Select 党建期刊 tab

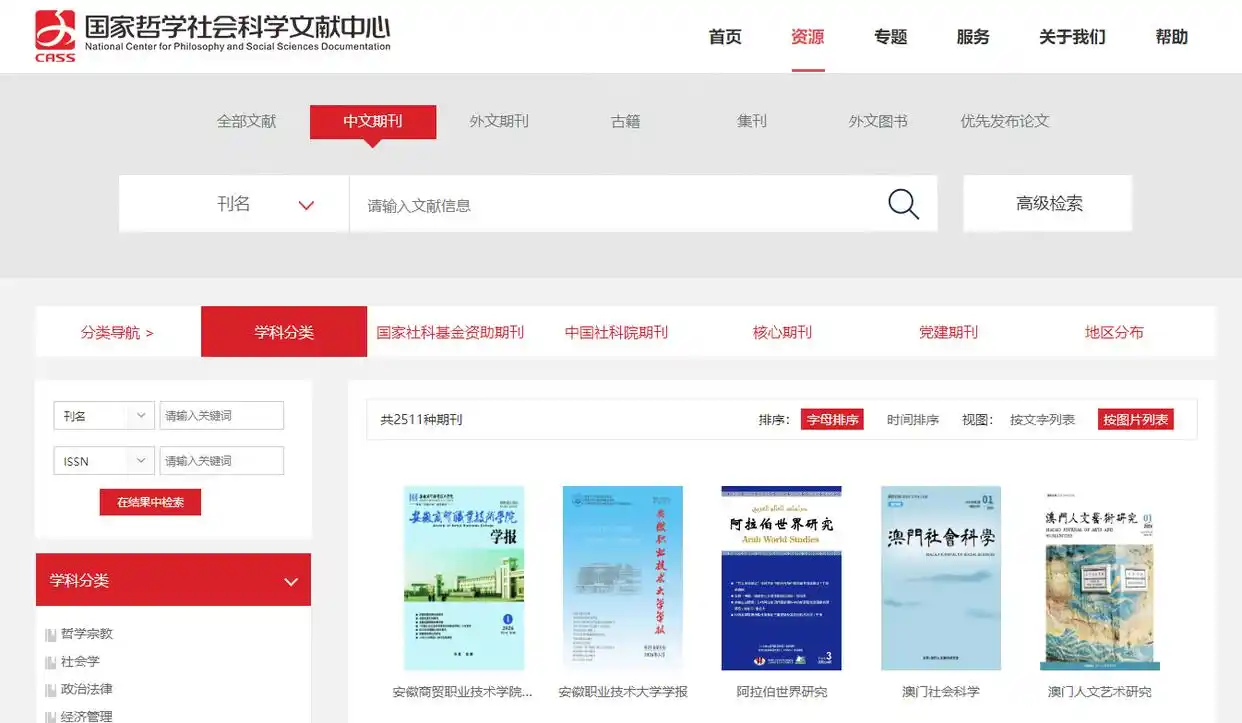948,332
